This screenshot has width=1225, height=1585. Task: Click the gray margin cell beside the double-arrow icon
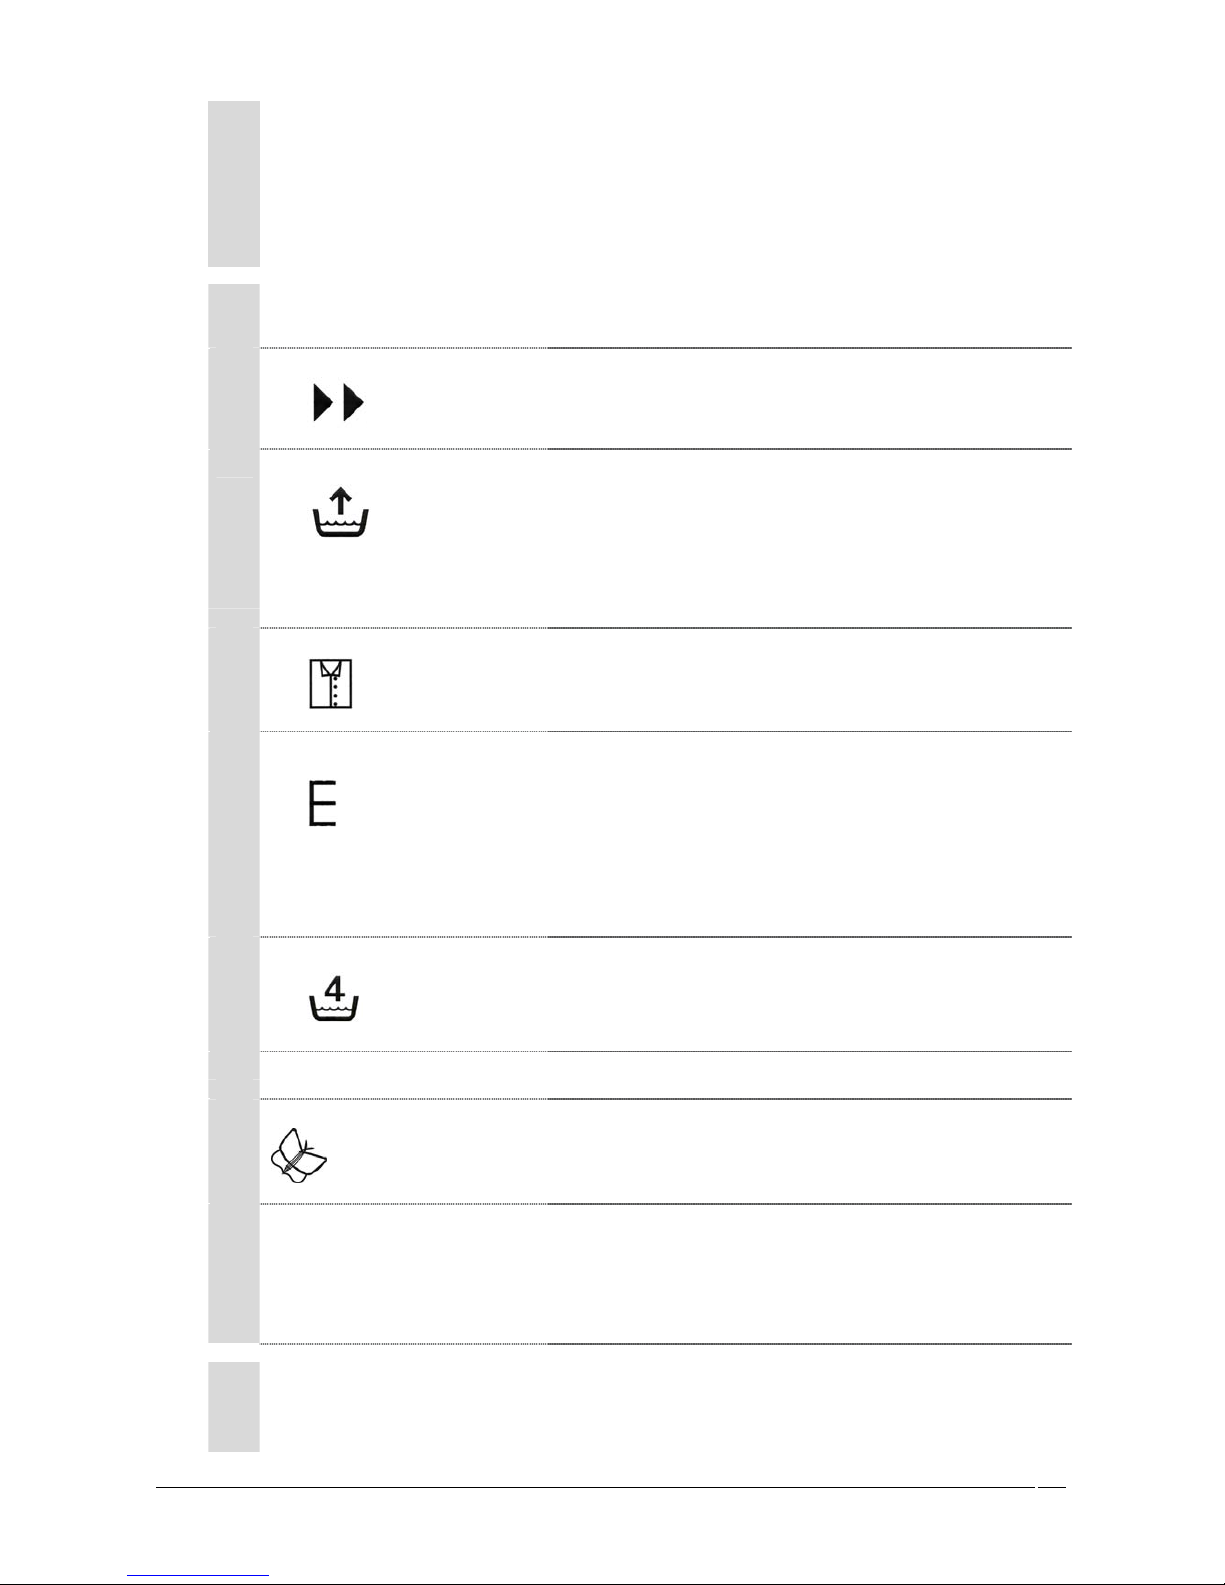pyautogui.click(x=234, y=399)
